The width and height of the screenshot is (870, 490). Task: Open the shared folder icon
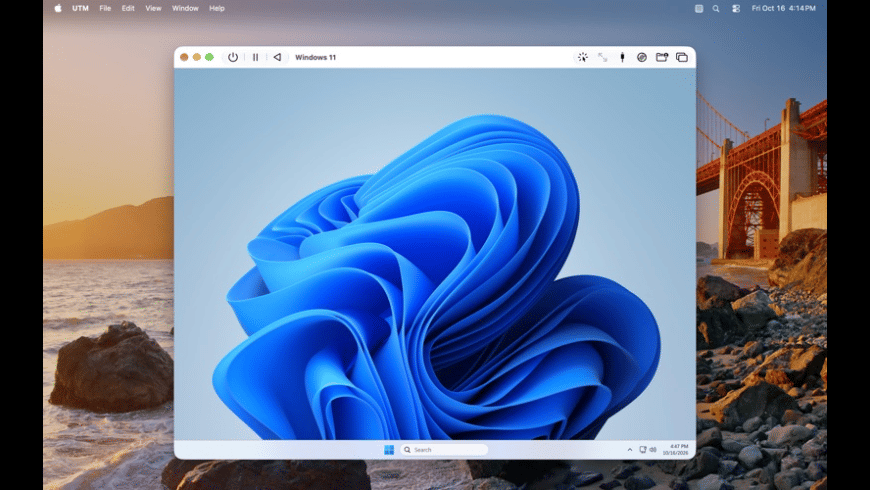pos(662,57)
